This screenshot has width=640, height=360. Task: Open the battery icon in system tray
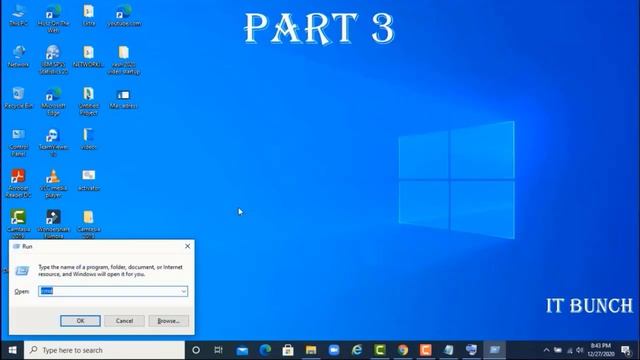click(x=558, y=350)
